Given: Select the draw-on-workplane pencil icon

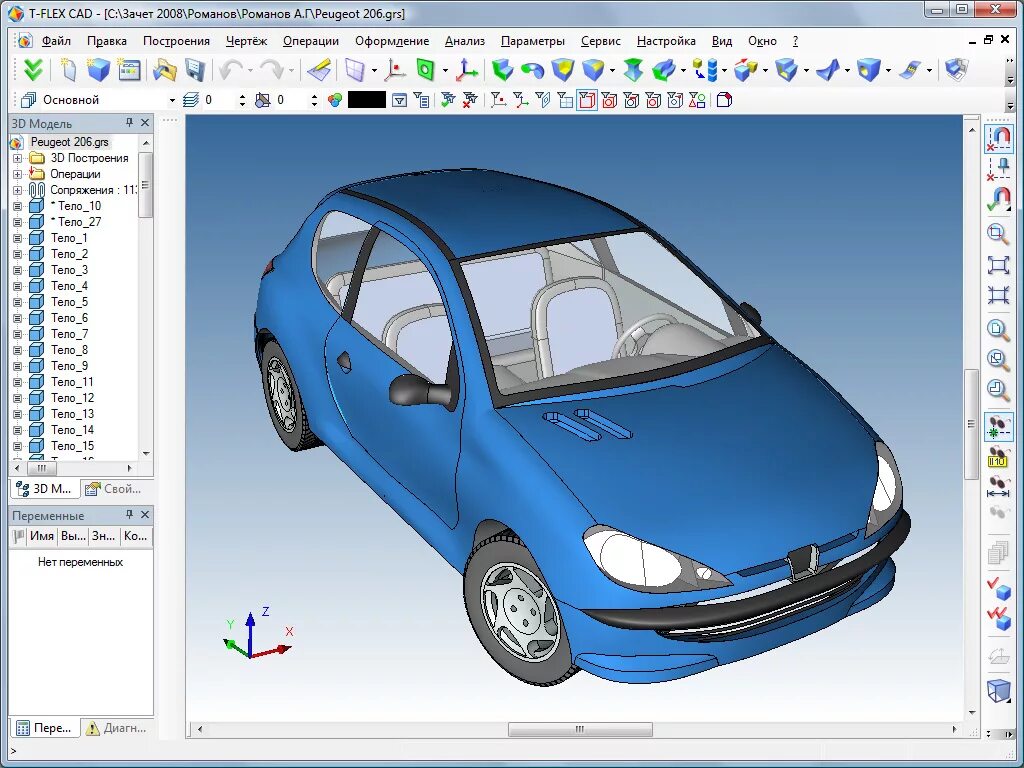Looking at the screenshot, I should [x=319, y=69].
